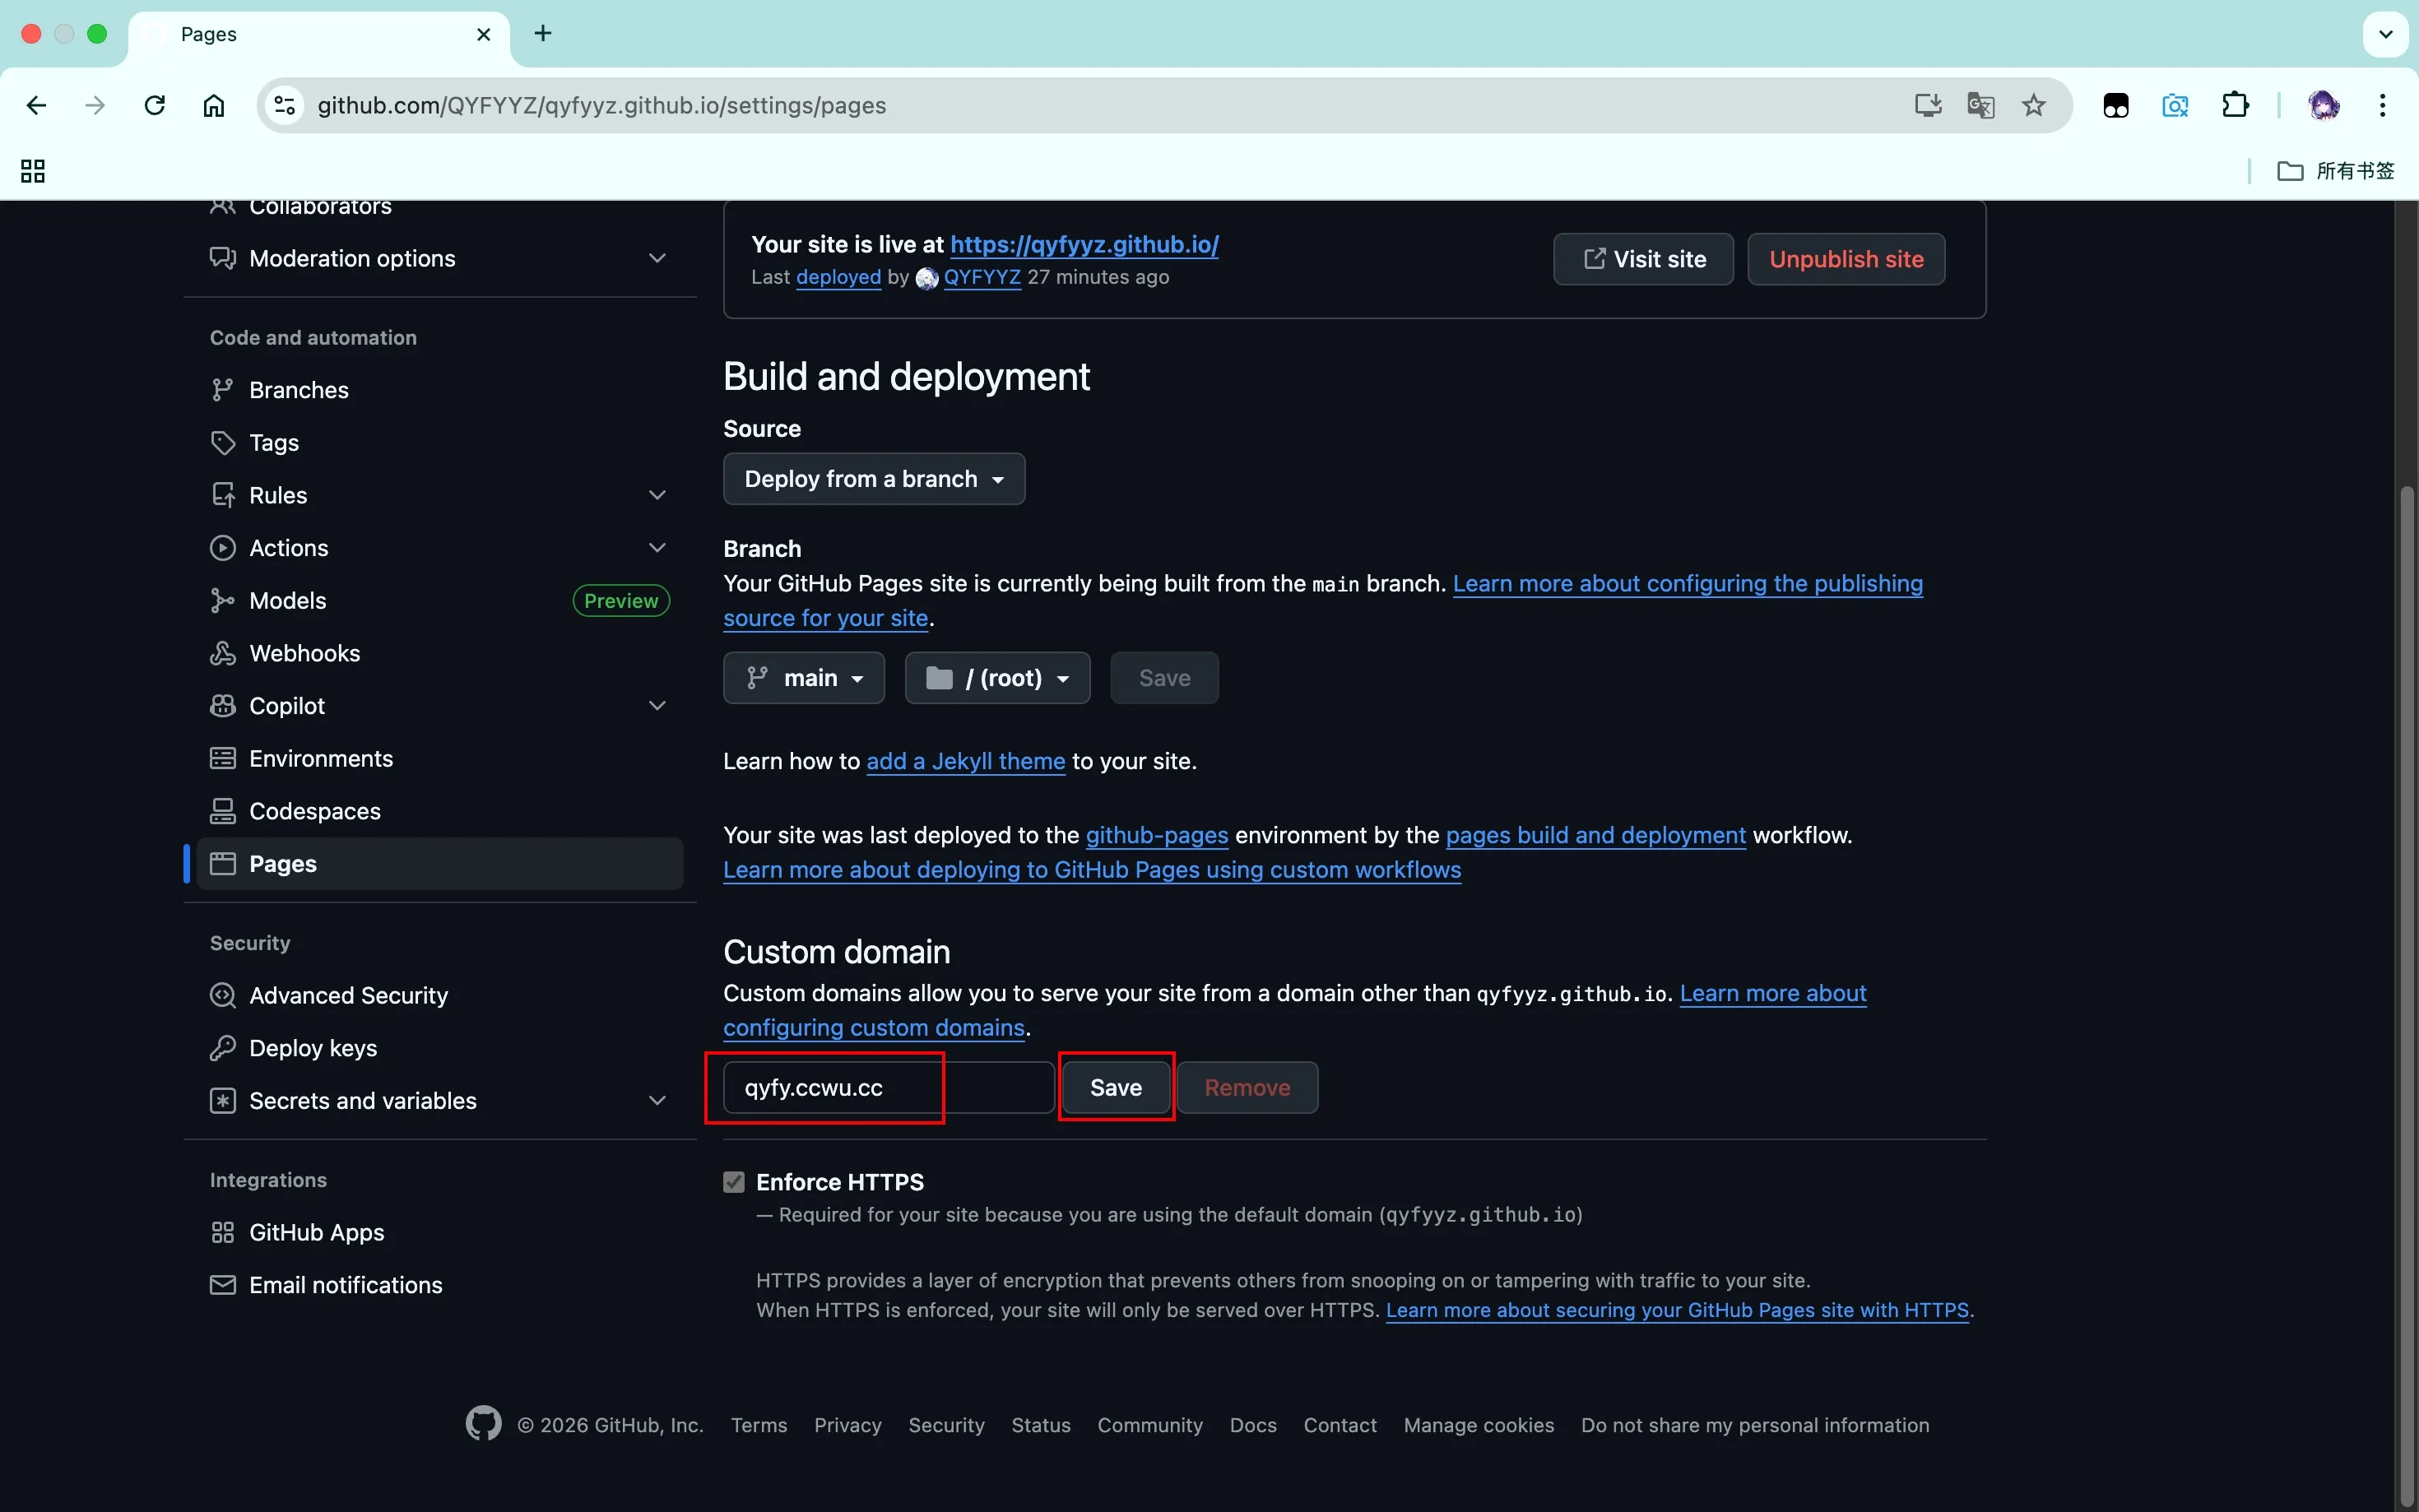This screenshot has height=1512, width=2419.
Task: Open the apps grid icon in bookmarks bar
Action: click(x=33, y=171)
